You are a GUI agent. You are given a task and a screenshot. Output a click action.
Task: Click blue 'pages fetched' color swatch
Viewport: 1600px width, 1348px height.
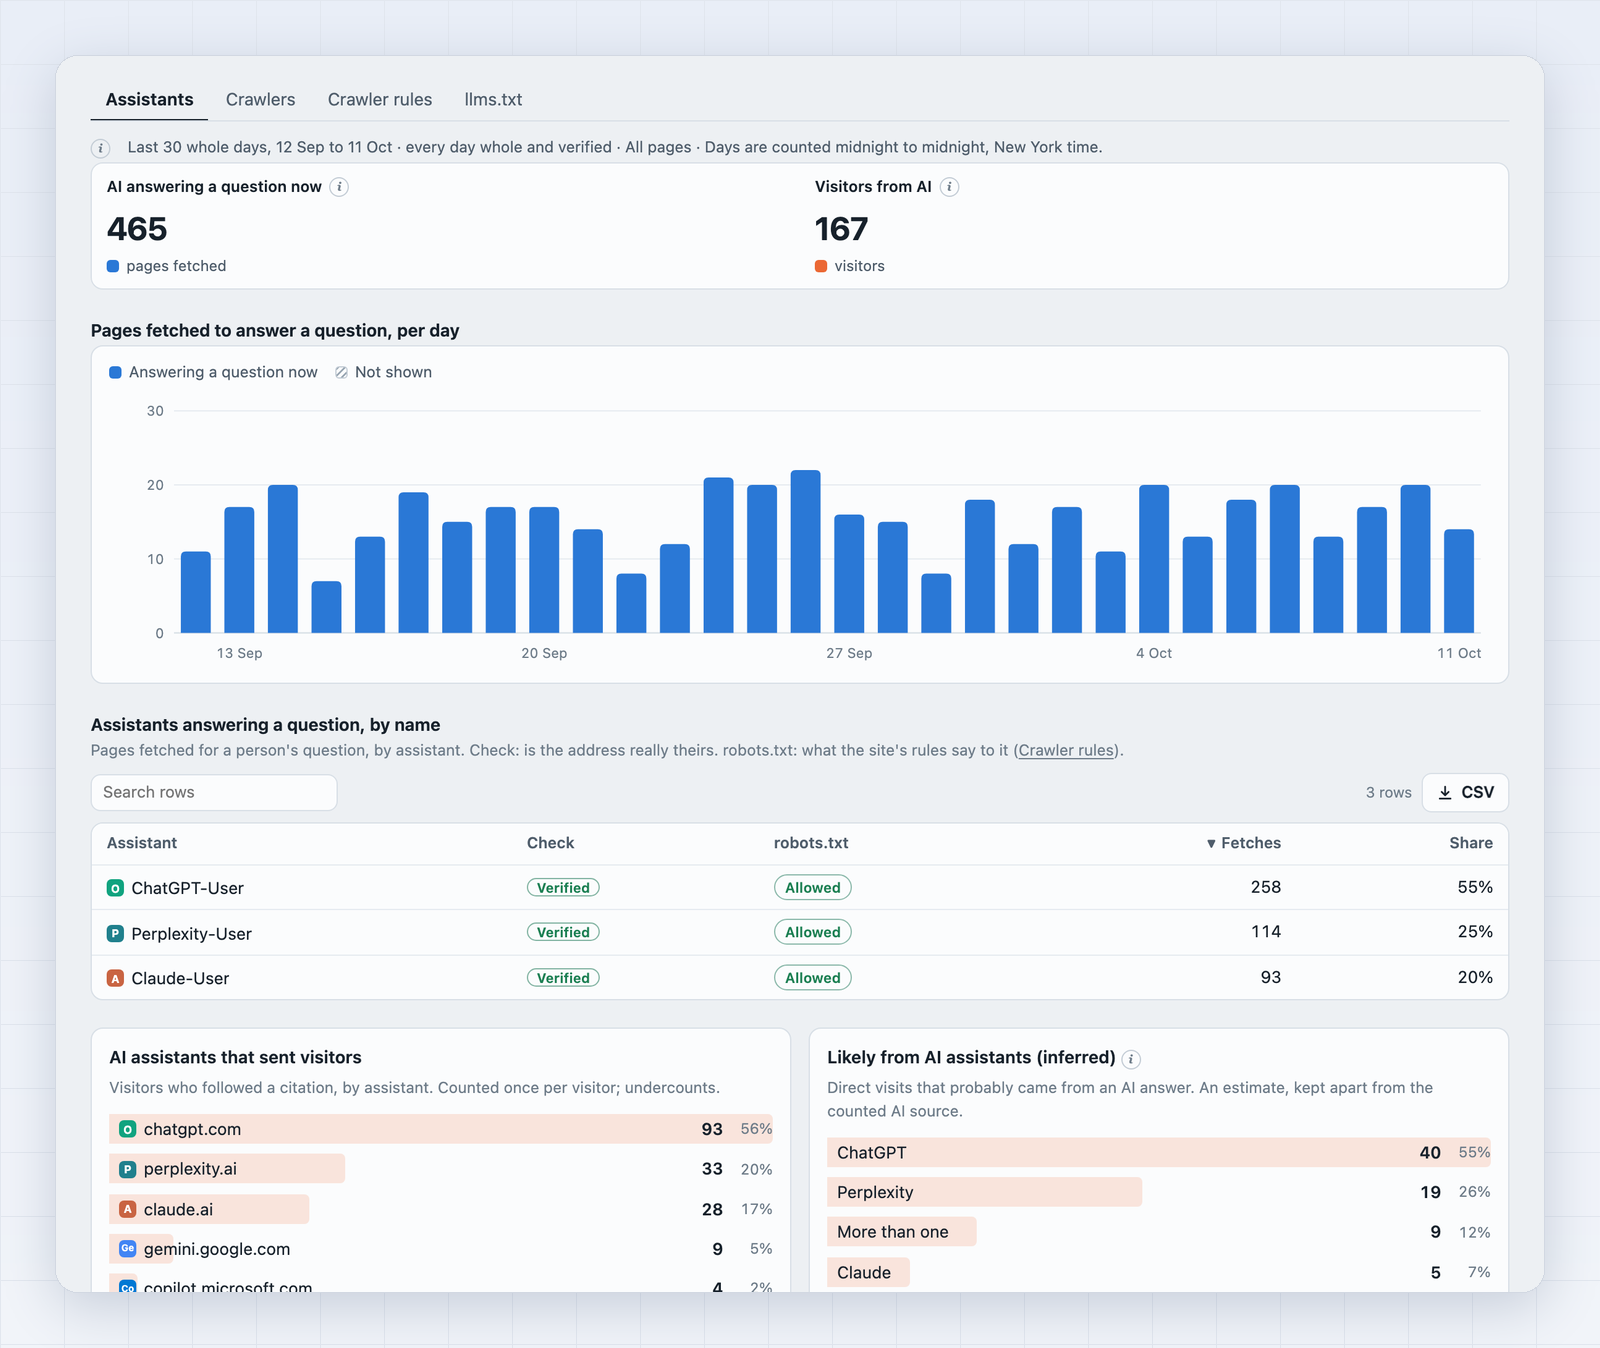pos(113,266)
